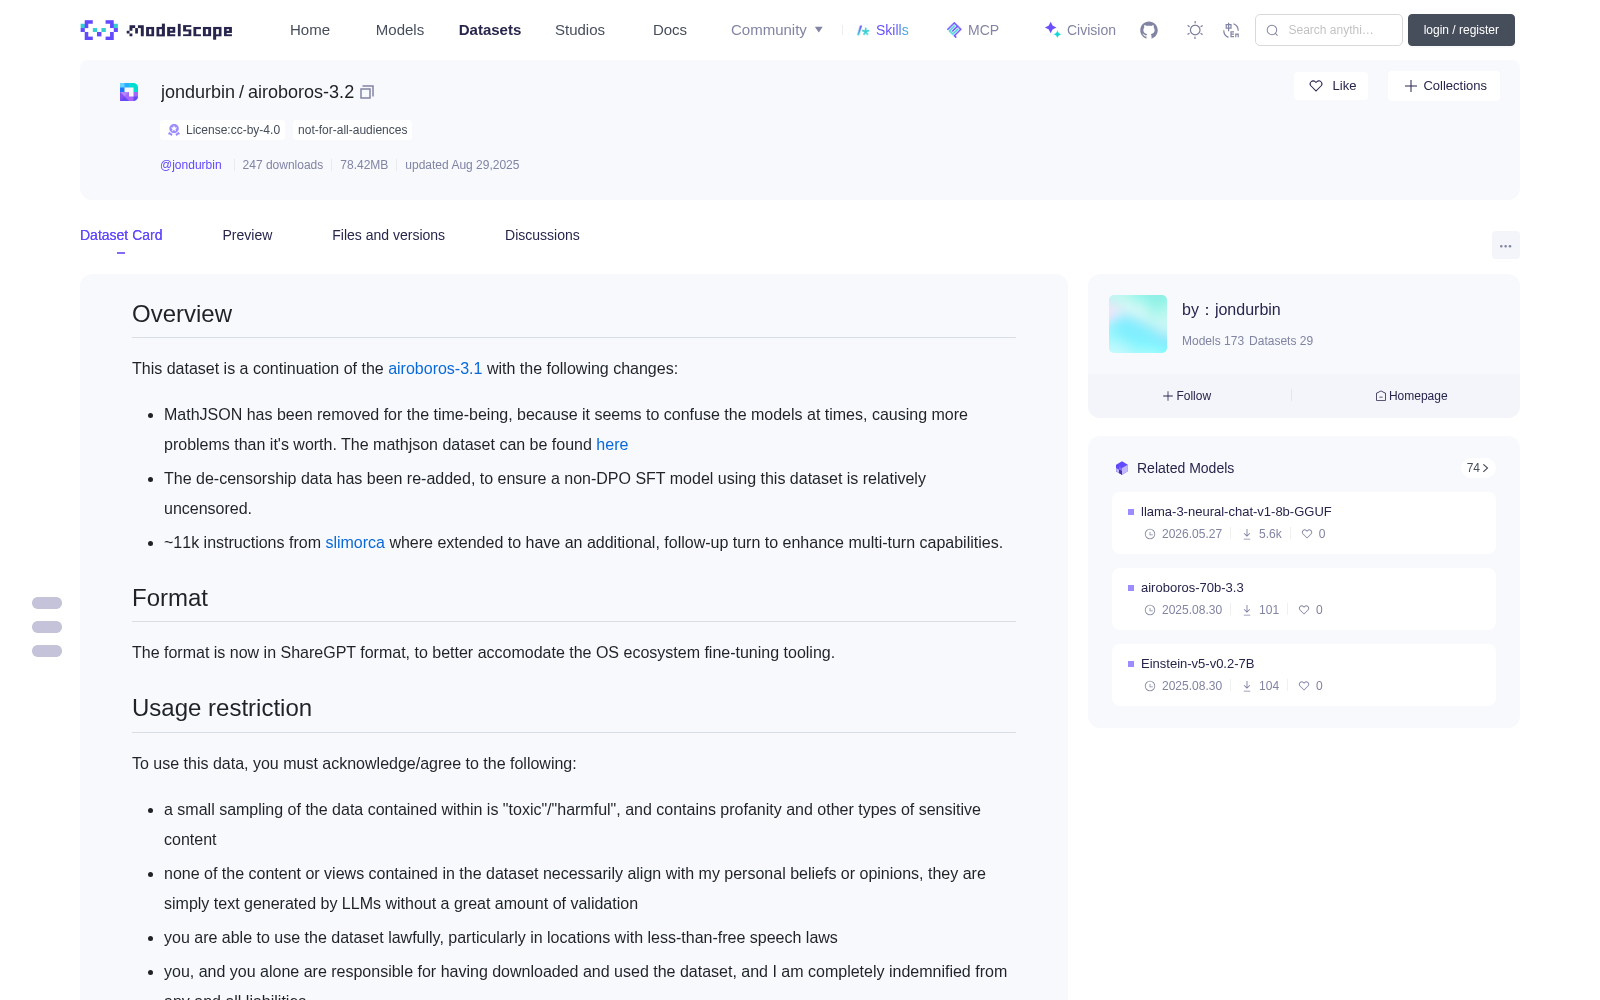Click the Like button
The image size is (1600, 1000).
point(1331,86)
